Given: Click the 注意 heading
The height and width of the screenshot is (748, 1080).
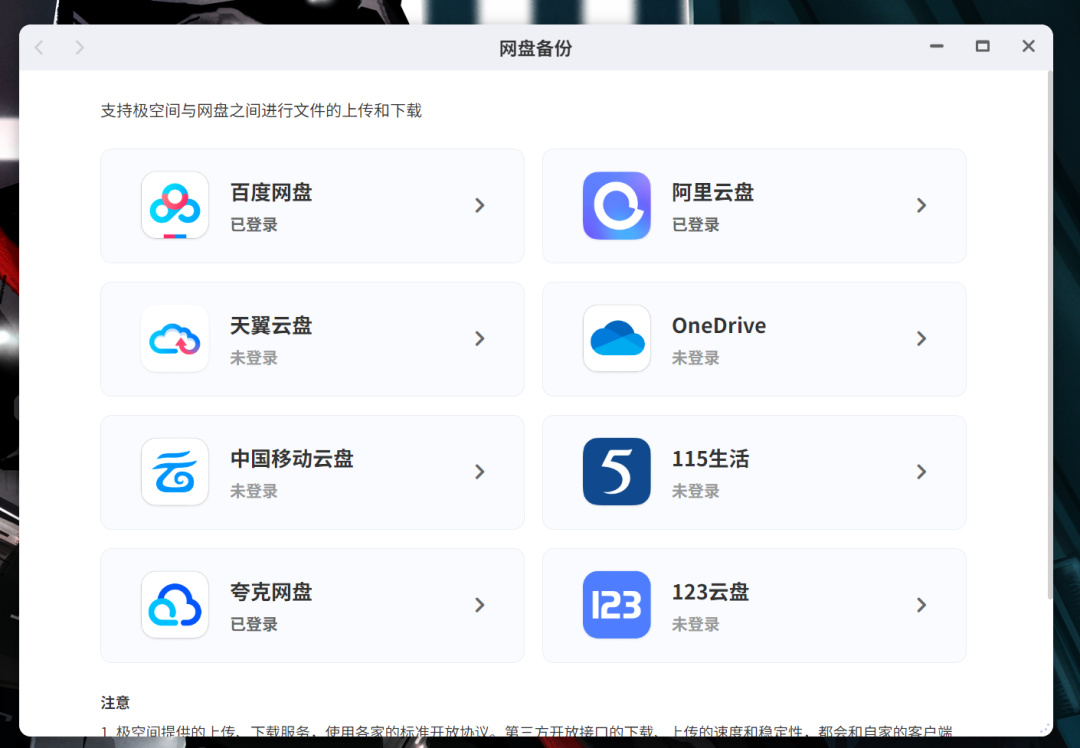Looking at the screenshot, I should pyautogui.click(x=115, y=703).
